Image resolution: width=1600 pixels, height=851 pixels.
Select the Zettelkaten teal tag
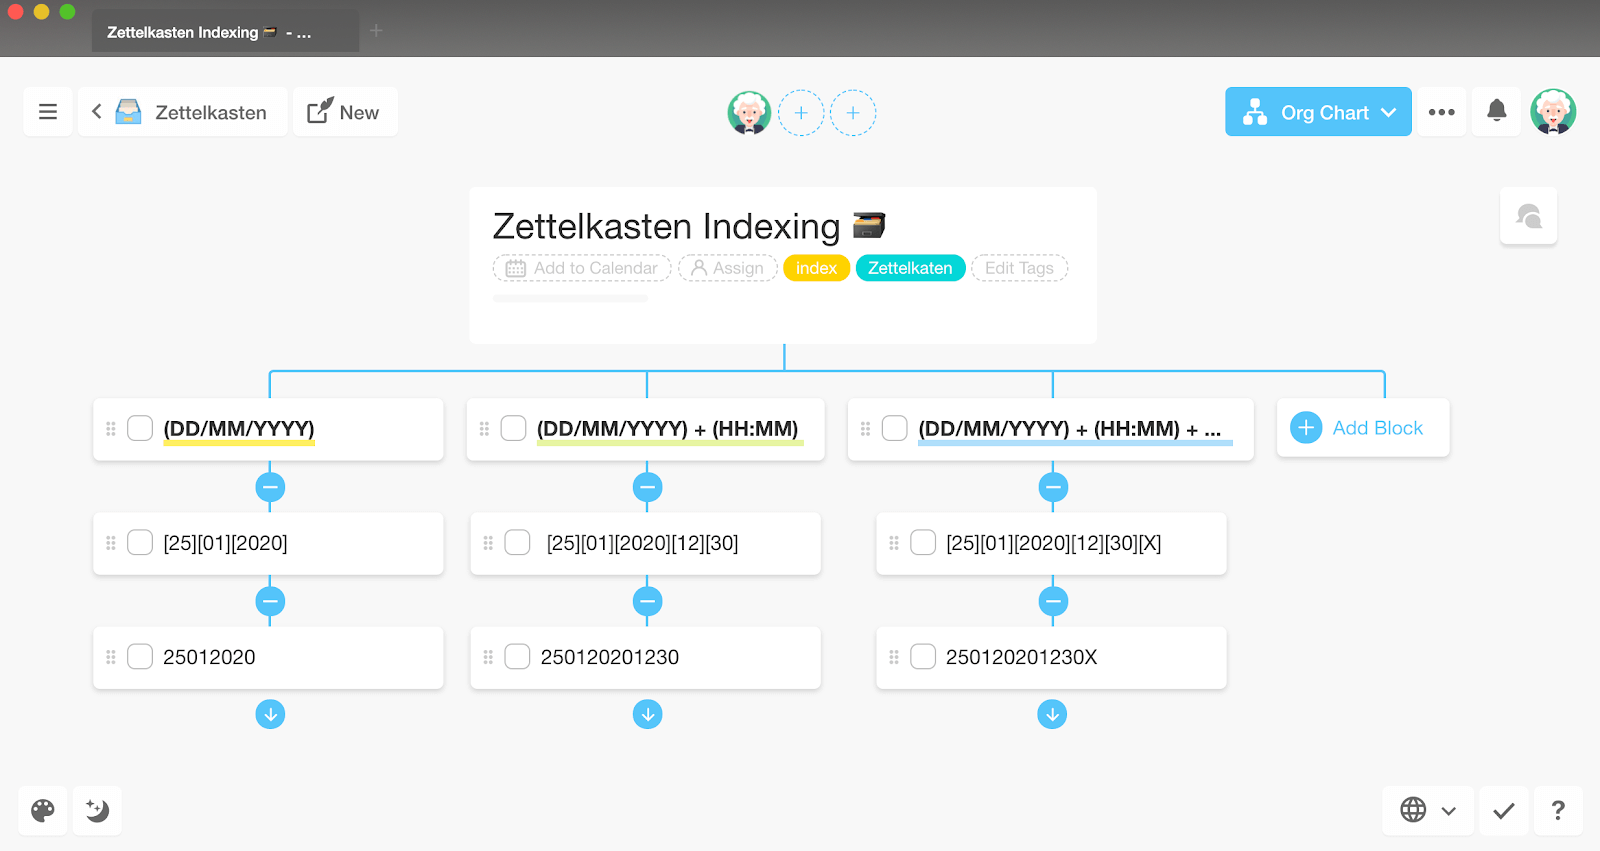[910, 268]
